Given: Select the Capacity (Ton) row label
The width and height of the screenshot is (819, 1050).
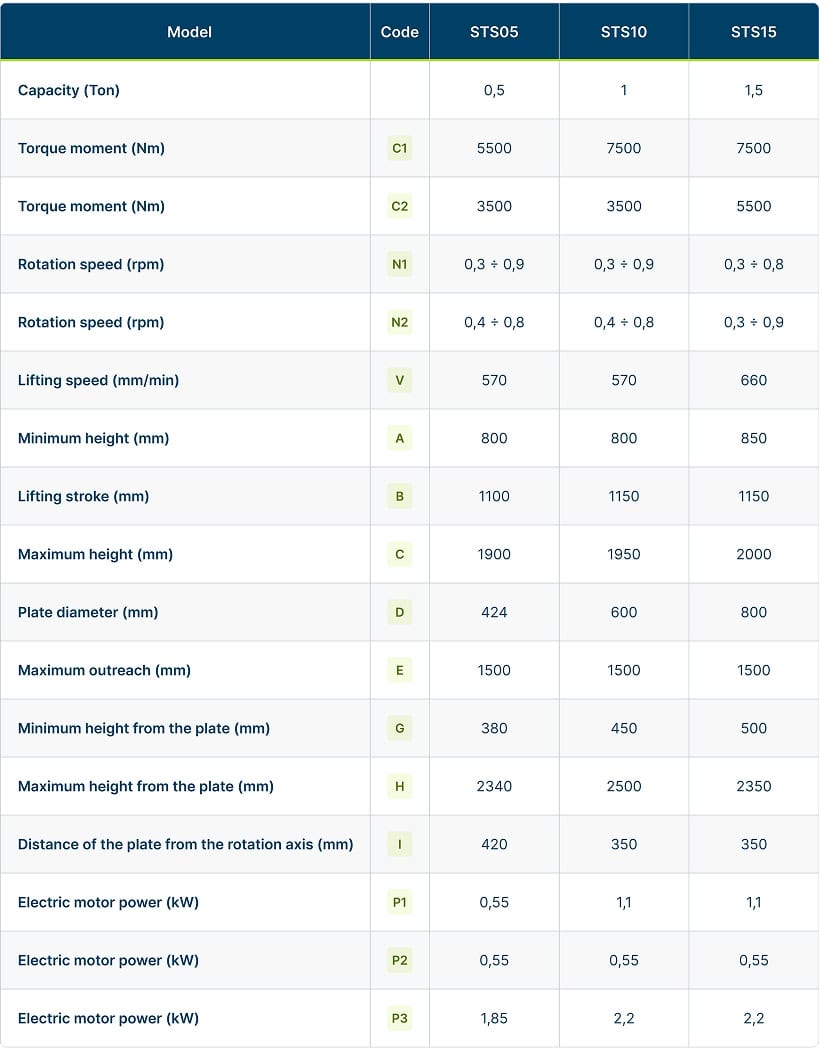Looking at the screenshot, I should 69,90.
